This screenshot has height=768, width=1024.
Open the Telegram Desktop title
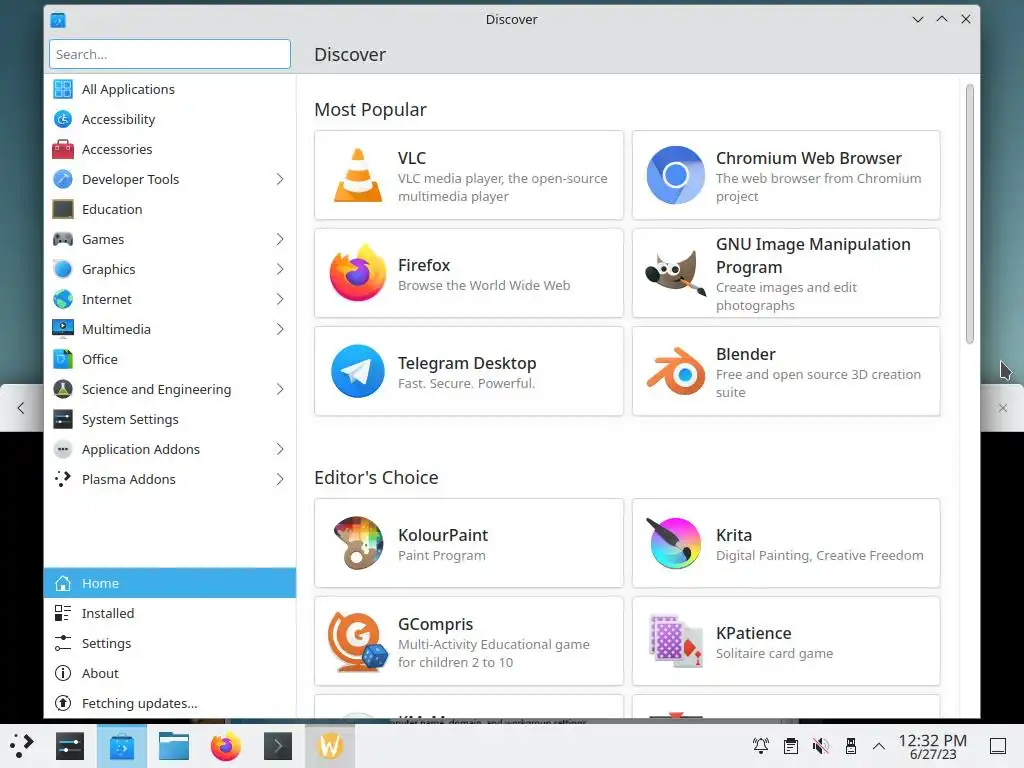click(x=467, y=363)
